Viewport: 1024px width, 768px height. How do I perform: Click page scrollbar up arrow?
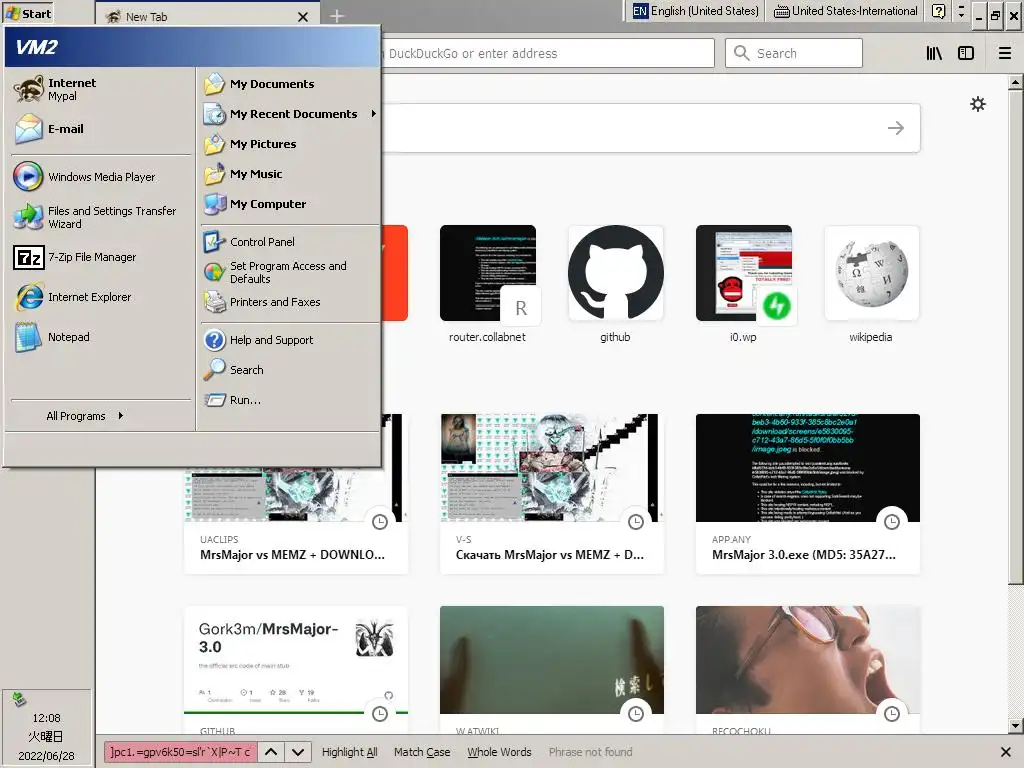(x=1015, y=82)
